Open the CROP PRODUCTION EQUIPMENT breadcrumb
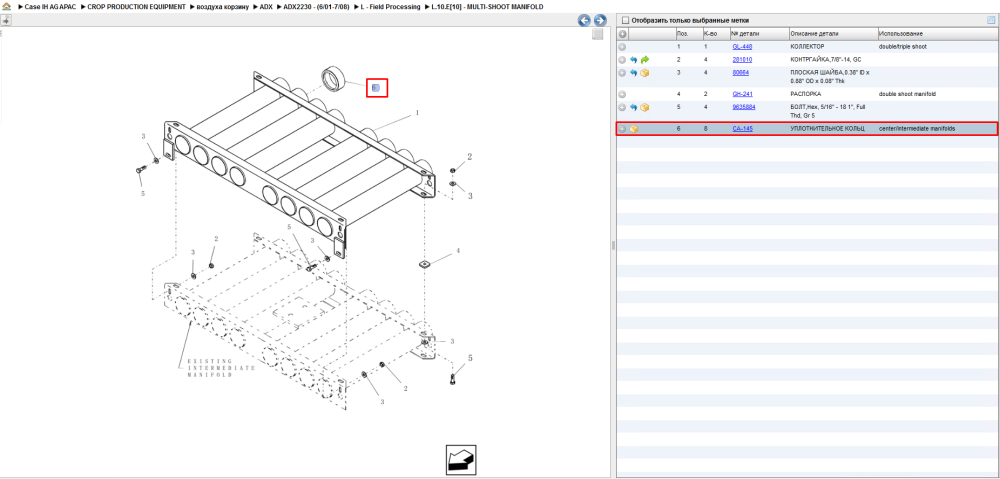 pyautogui.click(x=136, y=6)
